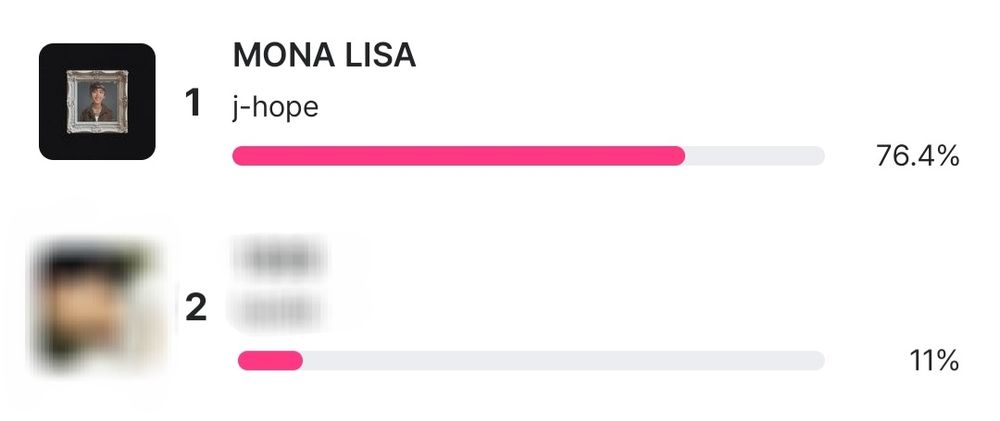Click the blurred second-place song title
The image size is (1000, 421).
(x=279, y=258)
